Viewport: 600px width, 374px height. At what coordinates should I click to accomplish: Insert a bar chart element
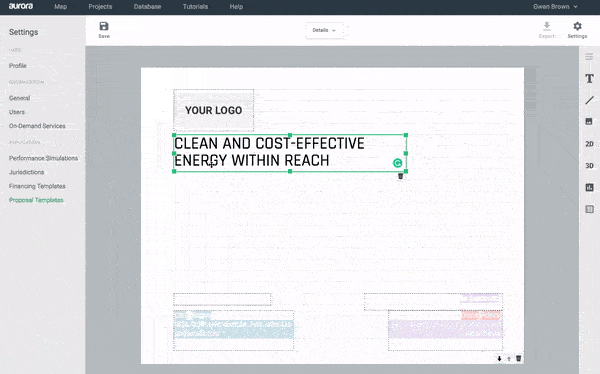point(589,187)
